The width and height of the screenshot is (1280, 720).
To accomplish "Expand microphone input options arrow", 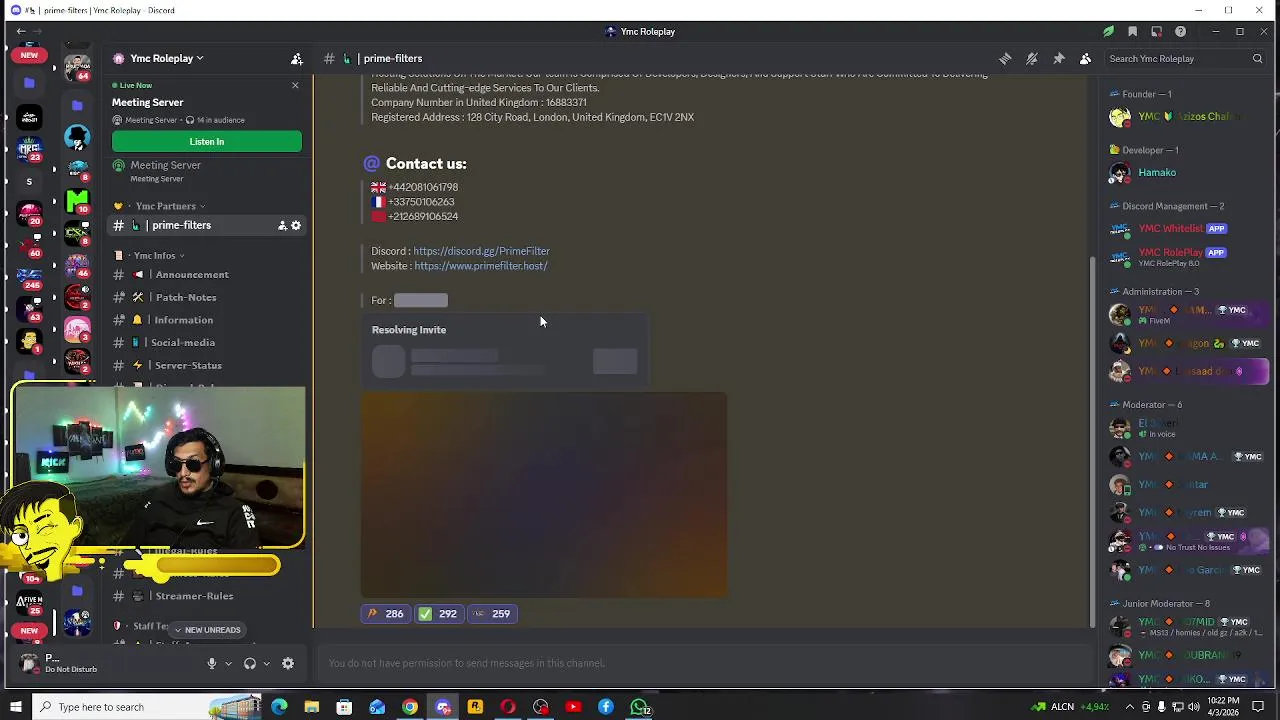I will pos(228,663).
